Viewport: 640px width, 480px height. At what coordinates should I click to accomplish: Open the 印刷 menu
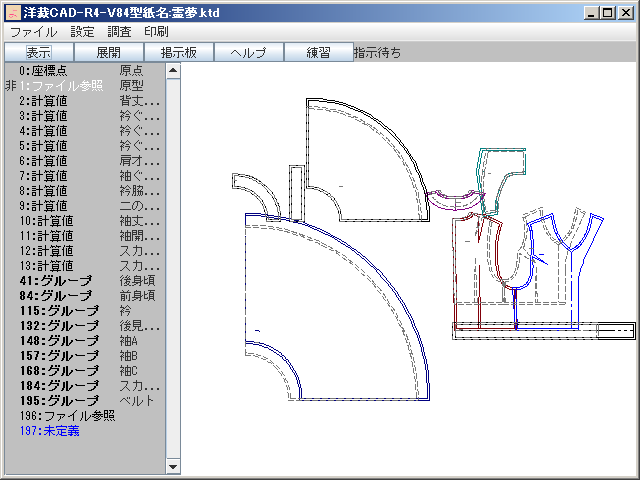156,32
